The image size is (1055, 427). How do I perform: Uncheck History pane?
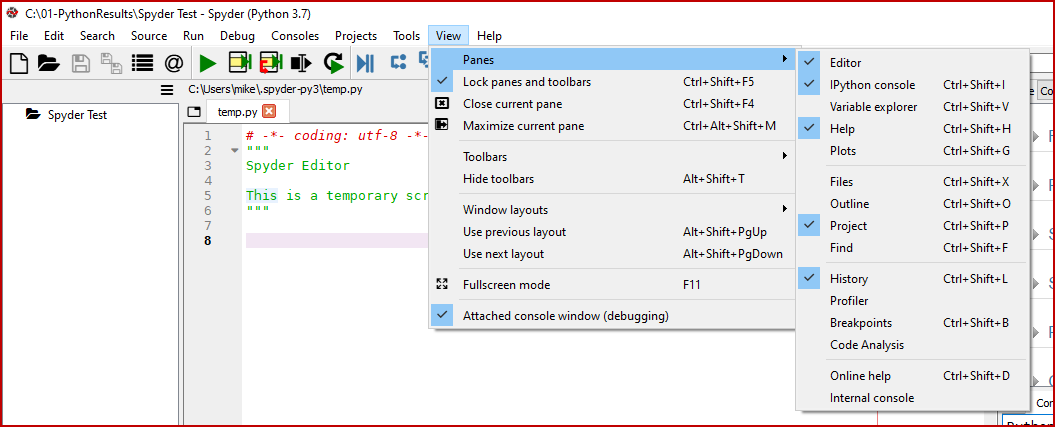pyautogui.click(x=912, y=278)
